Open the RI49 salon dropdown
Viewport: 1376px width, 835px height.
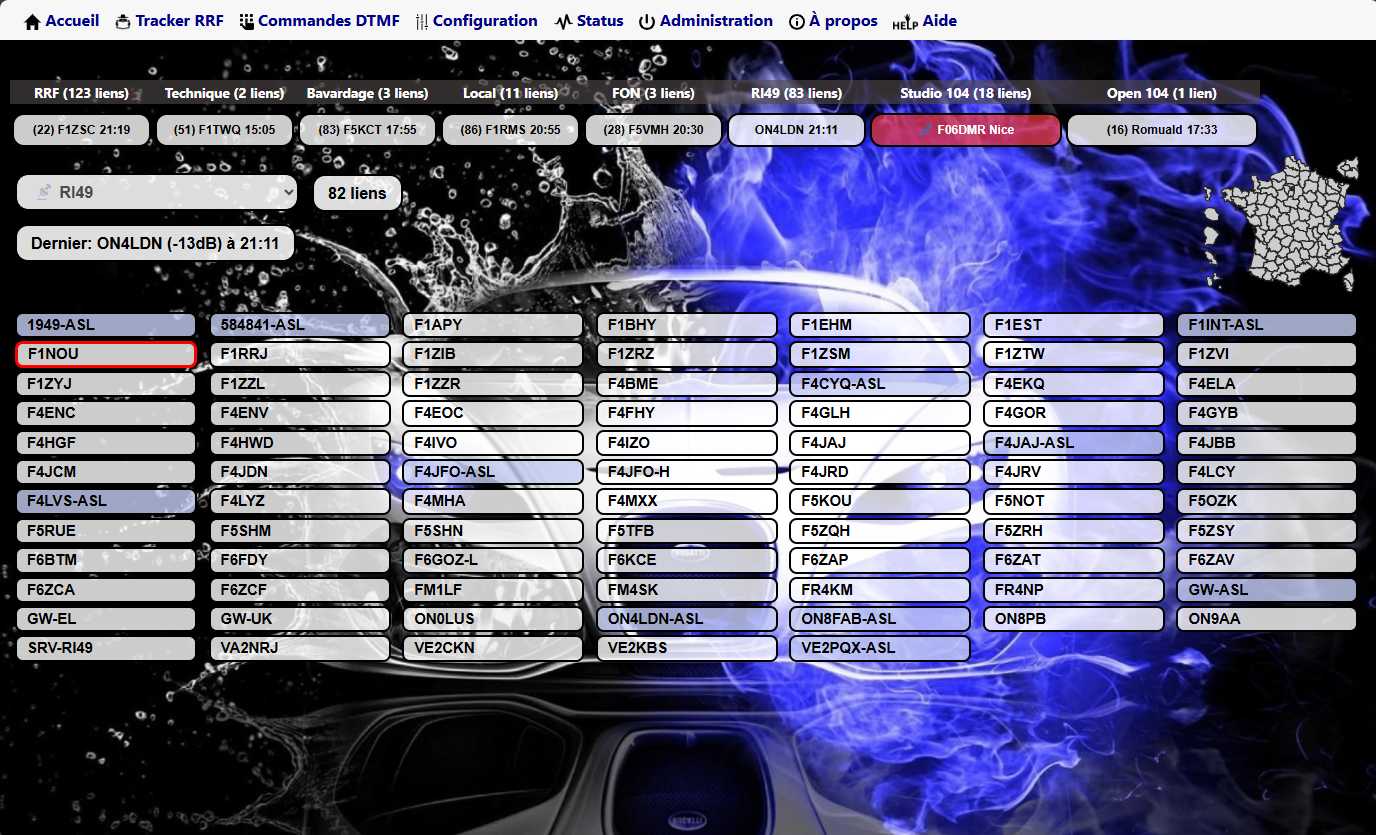coord(157,192)
